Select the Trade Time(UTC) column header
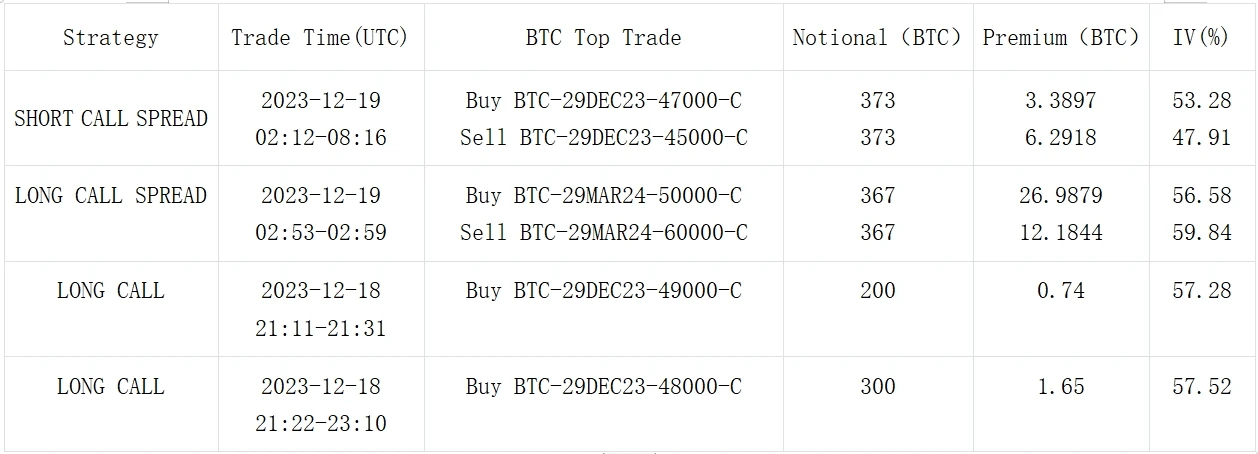1258x454 pixels. click(320, 38)
